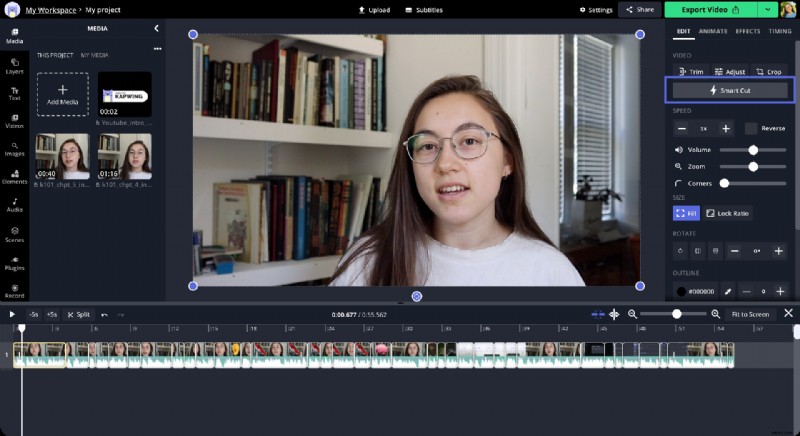Viewport: 800px width, 436px height.
Task: Increase speed with plus button
Action: [x=726, y=129]
